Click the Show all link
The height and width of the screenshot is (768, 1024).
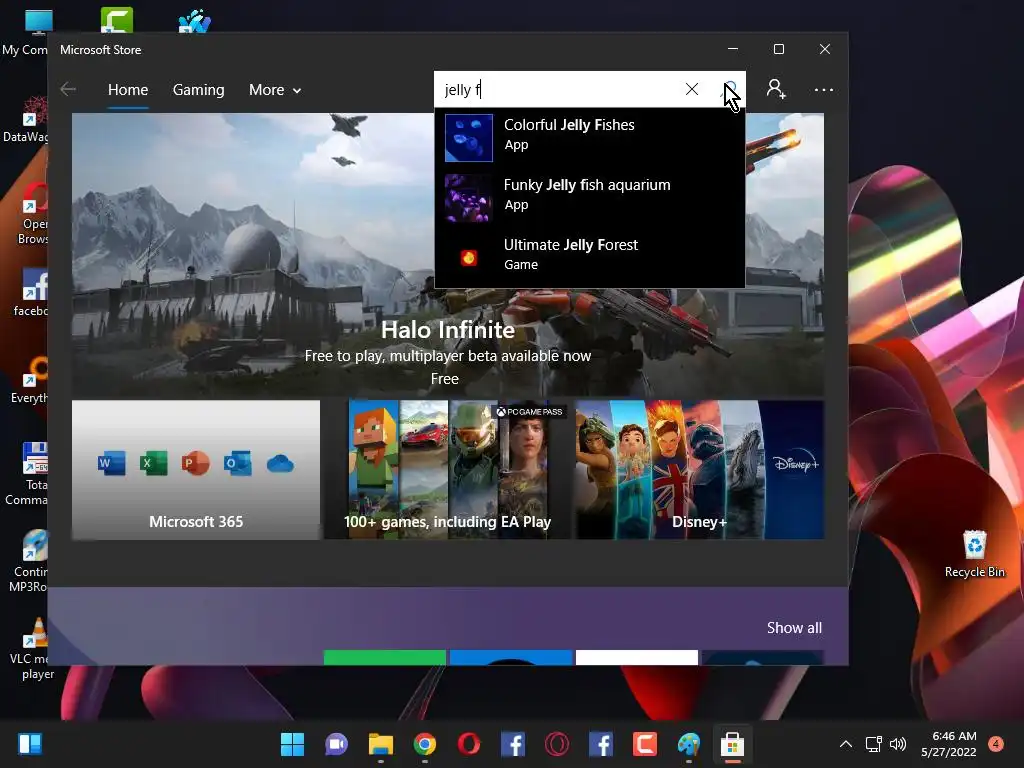(x=794, y=628)
